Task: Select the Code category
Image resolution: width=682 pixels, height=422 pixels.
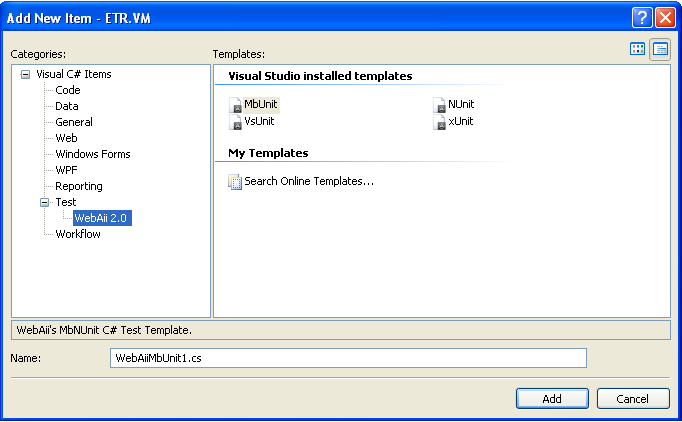Action: (68, 90)
